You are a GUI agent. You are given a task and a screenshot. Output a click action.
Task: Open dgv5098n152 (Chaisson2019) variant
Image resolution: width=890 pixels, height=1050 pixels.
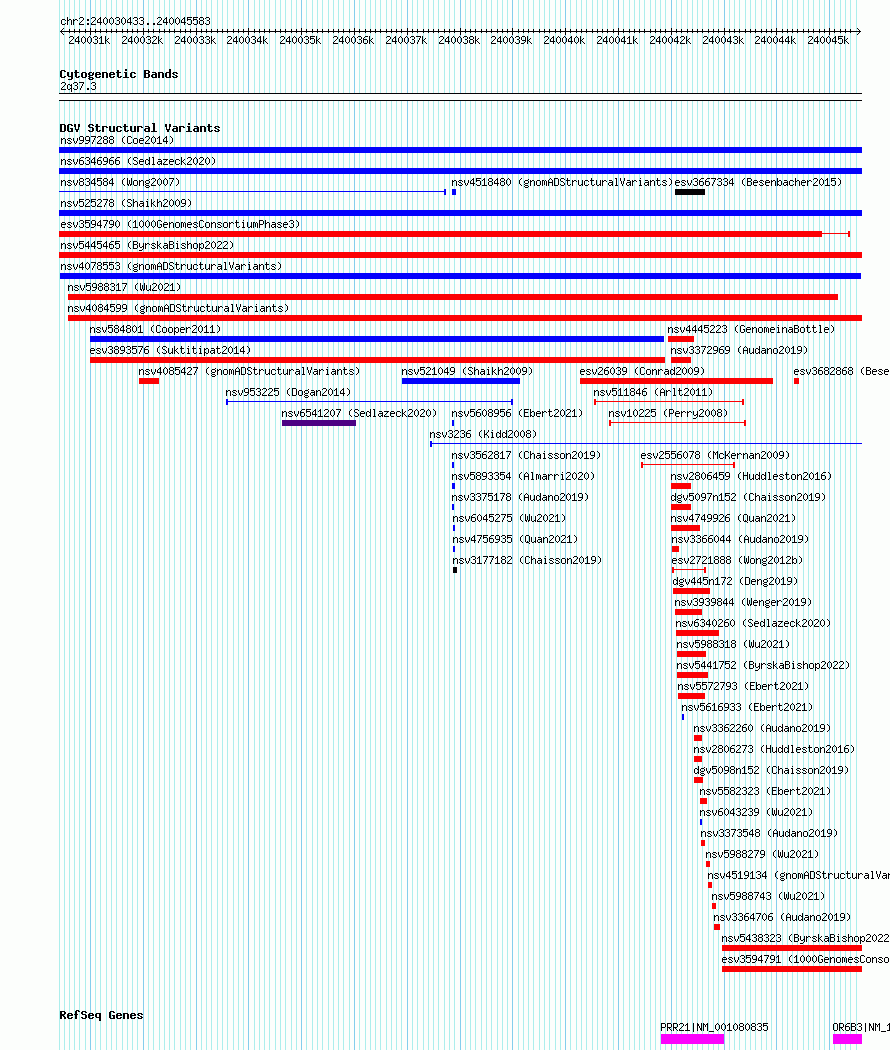click(x=771, y=770)
